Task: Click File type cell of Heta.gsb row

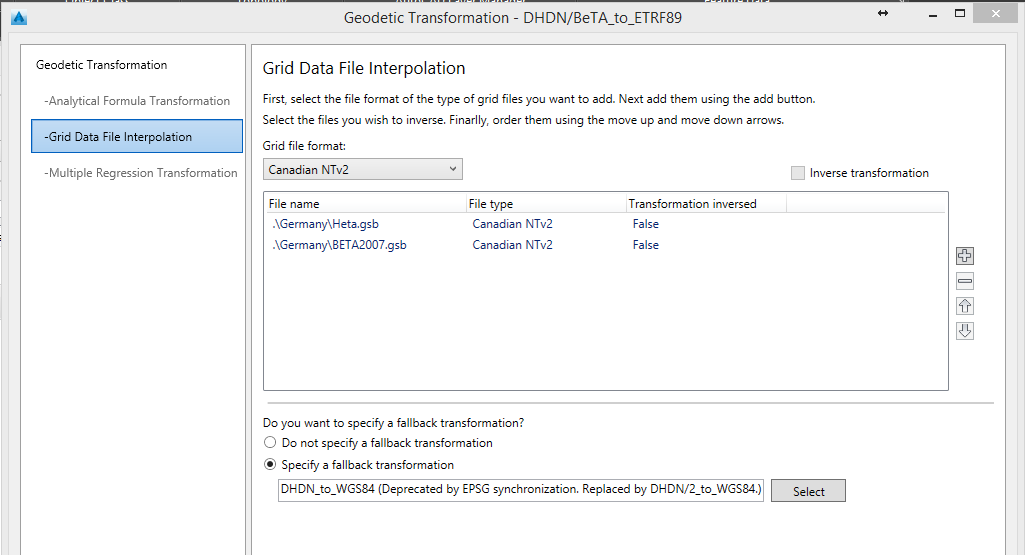Action: tap(512, 224)
